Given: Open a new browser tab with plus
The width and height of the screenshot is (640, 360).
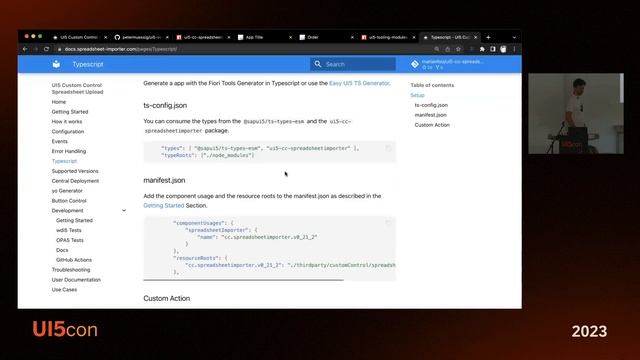Looking at the screenshot, I should tap(488, 37).
